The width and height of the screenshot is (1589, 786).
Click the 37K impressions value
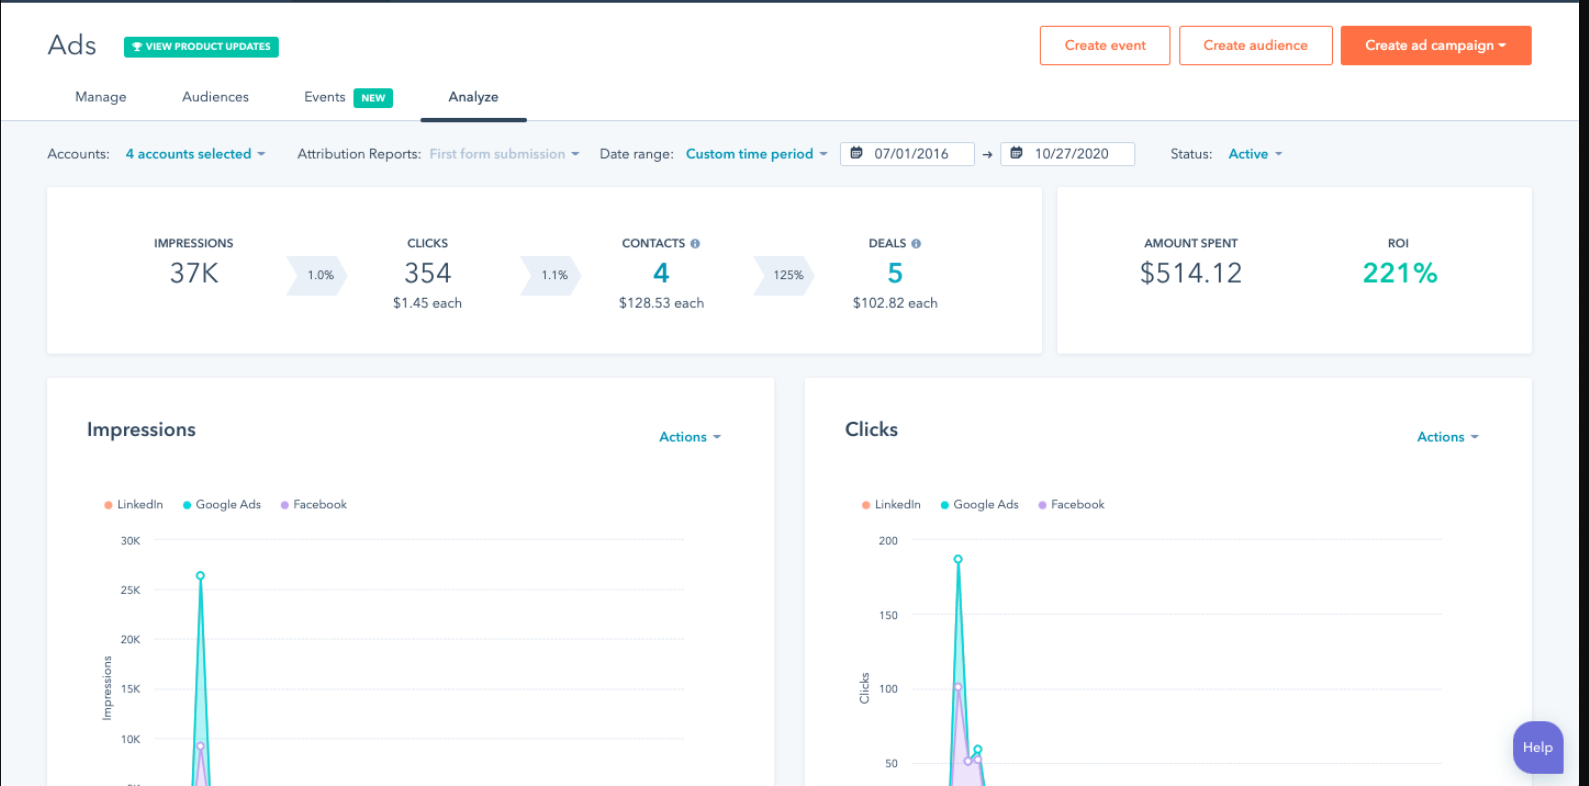click(x=194, y=273)
